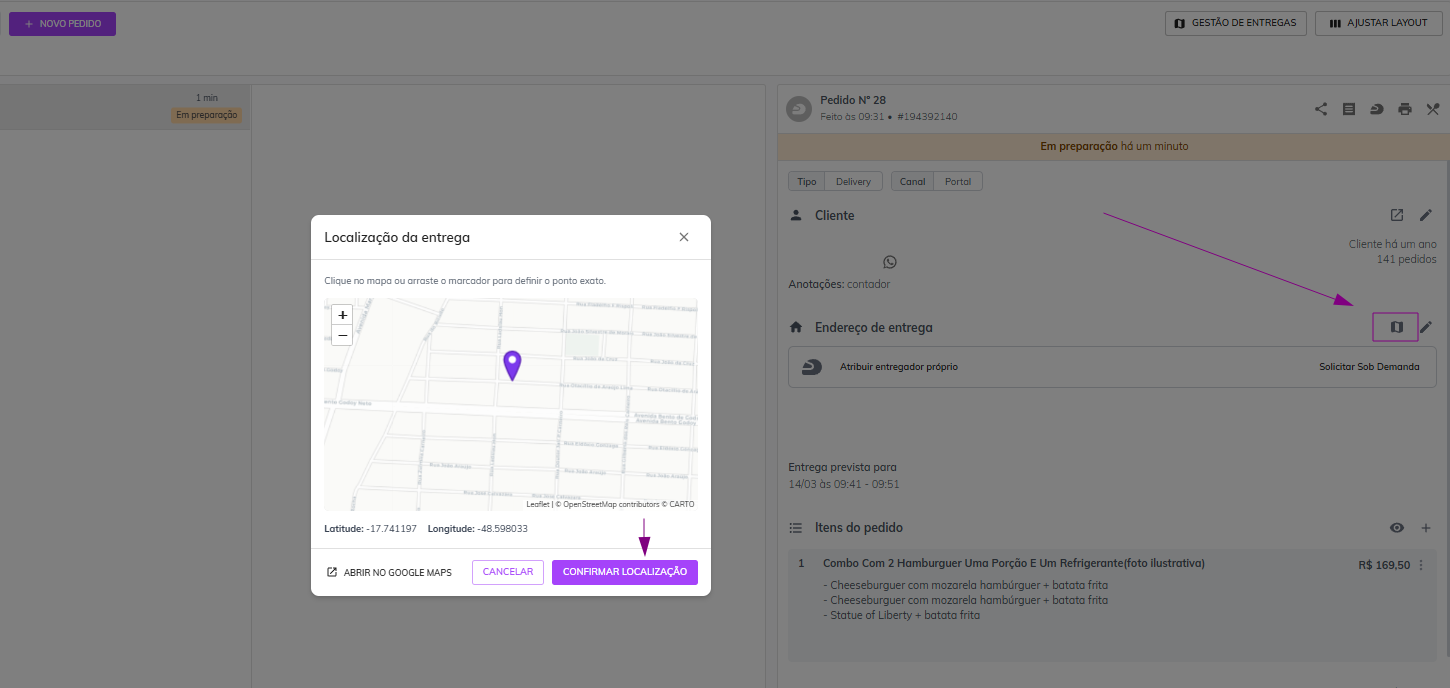The height and width of the screenshot is (688, 1450).
Task: Open three-dot menu for the combo item
Action: [x=1421, y=565]
